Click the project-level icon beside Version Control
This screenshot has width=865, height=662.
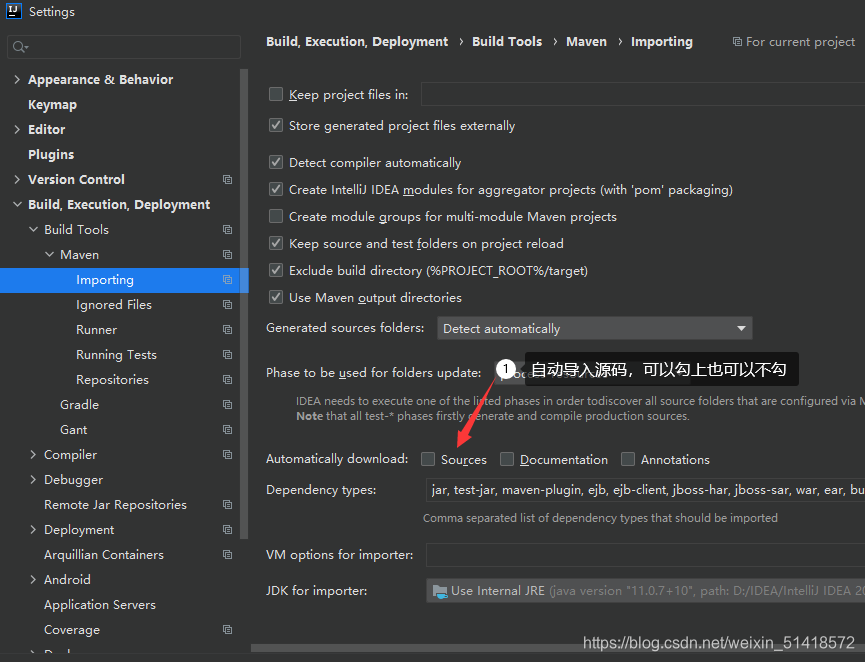(x=227, y=179)
